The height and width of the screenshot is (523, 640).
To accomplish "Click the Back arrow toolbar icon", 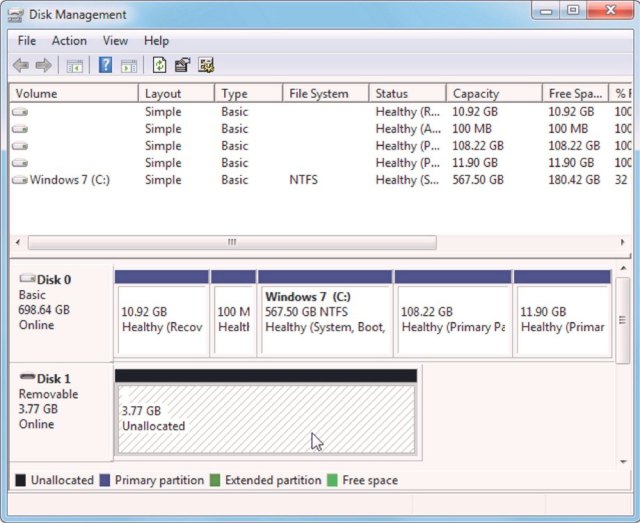I will pyautogui.click(x=21, y=66).
